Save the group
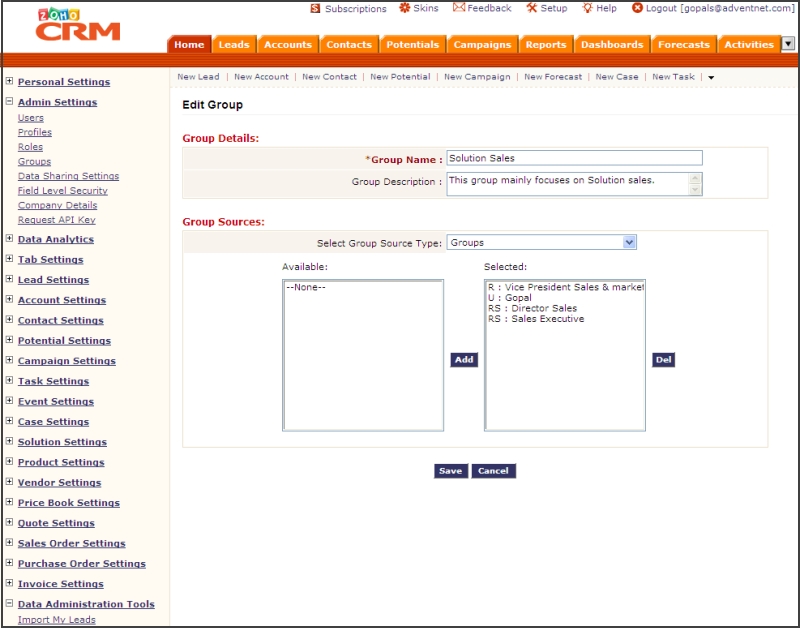 point(451,471)
